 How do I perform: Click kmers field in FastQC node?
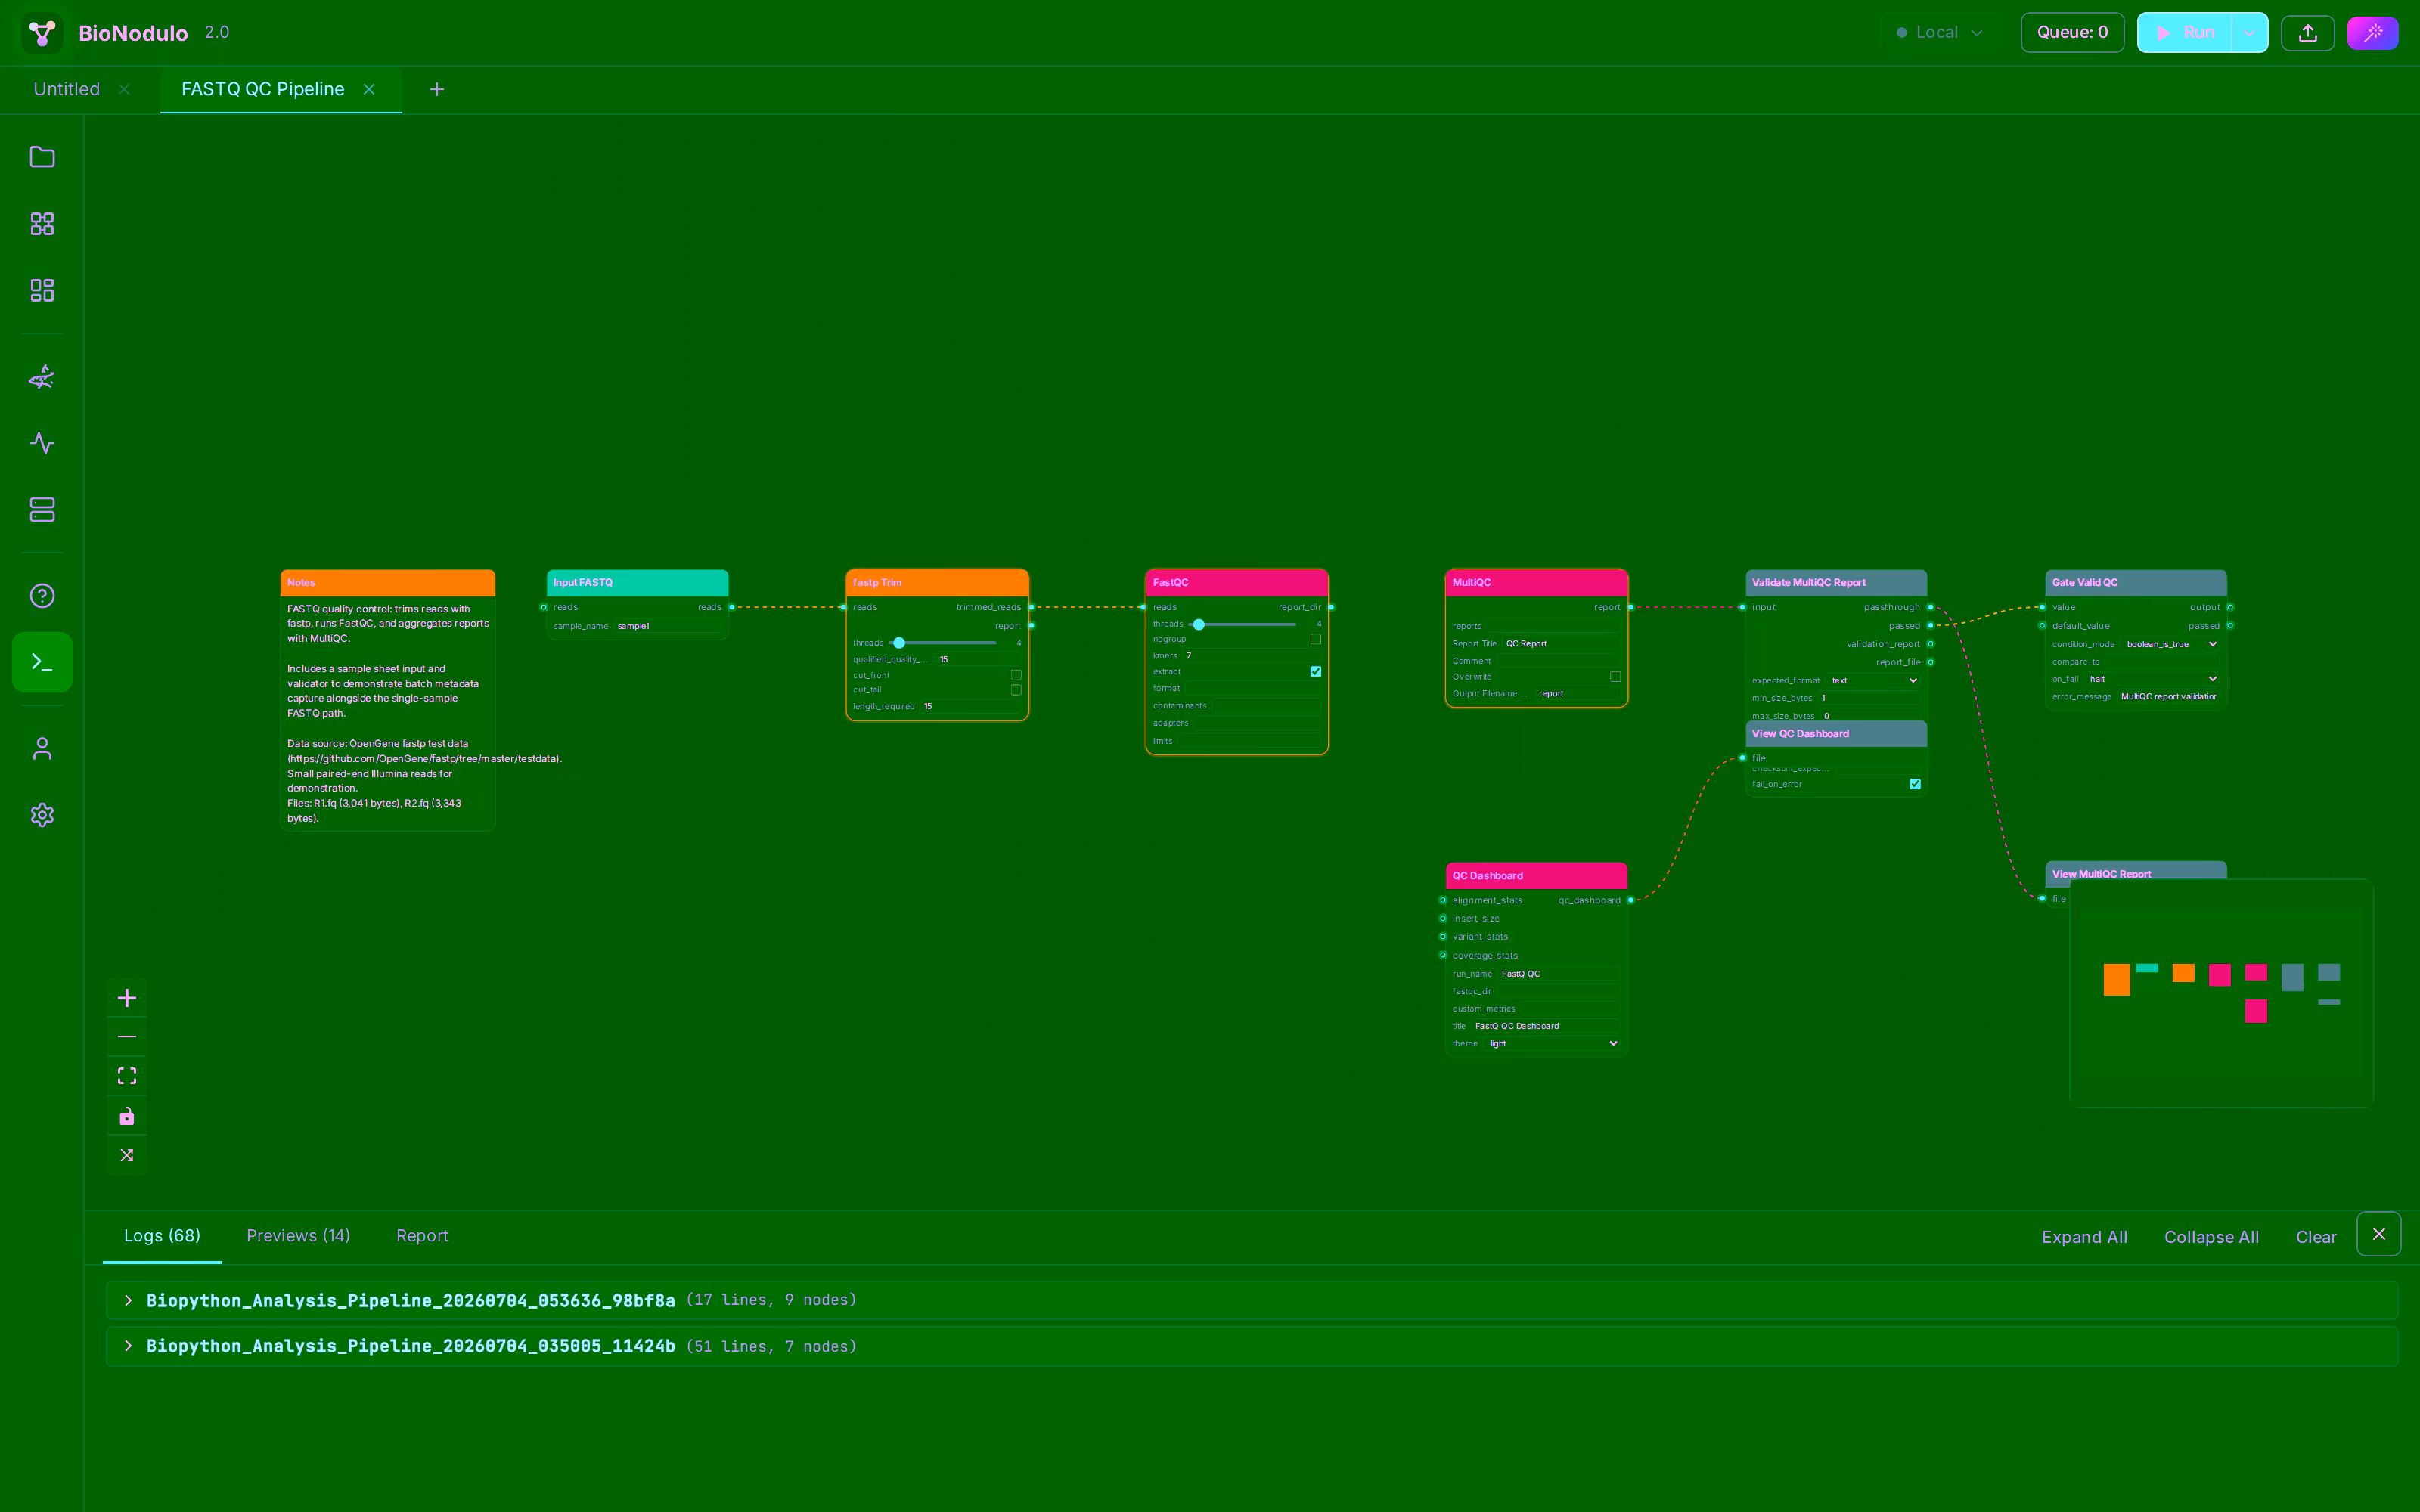(1251, 656)
